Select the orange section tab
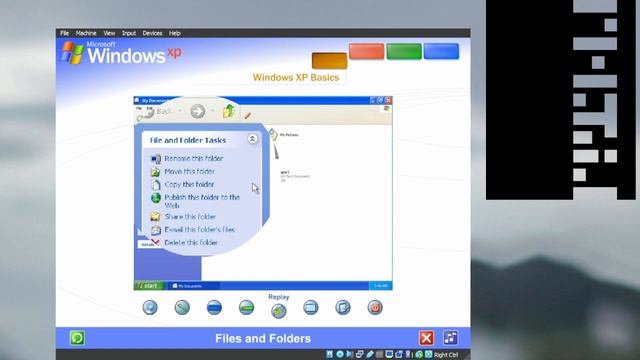Screen dimensions: 640x360 [329, 60]
